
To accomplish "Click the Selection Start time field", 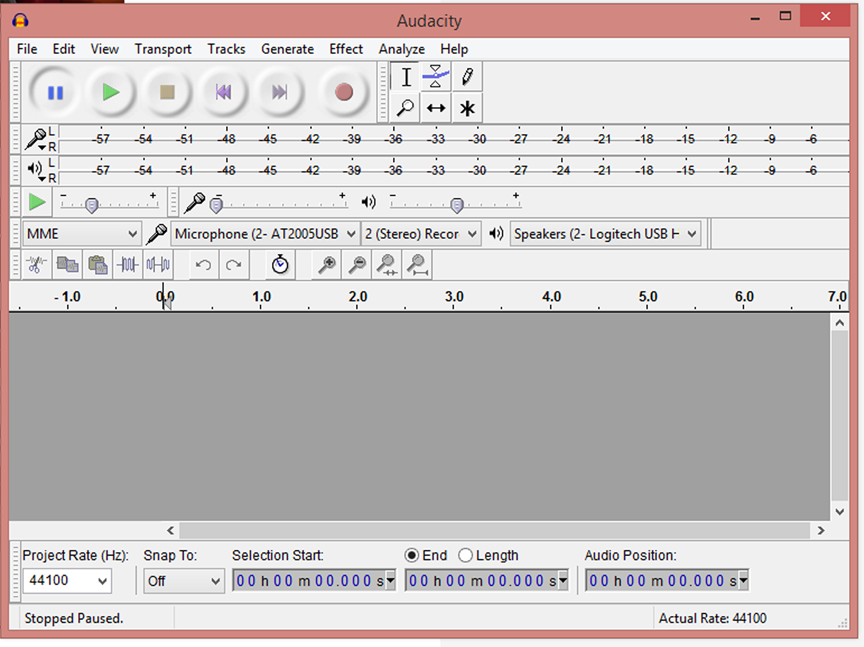I will coord(314,580).
